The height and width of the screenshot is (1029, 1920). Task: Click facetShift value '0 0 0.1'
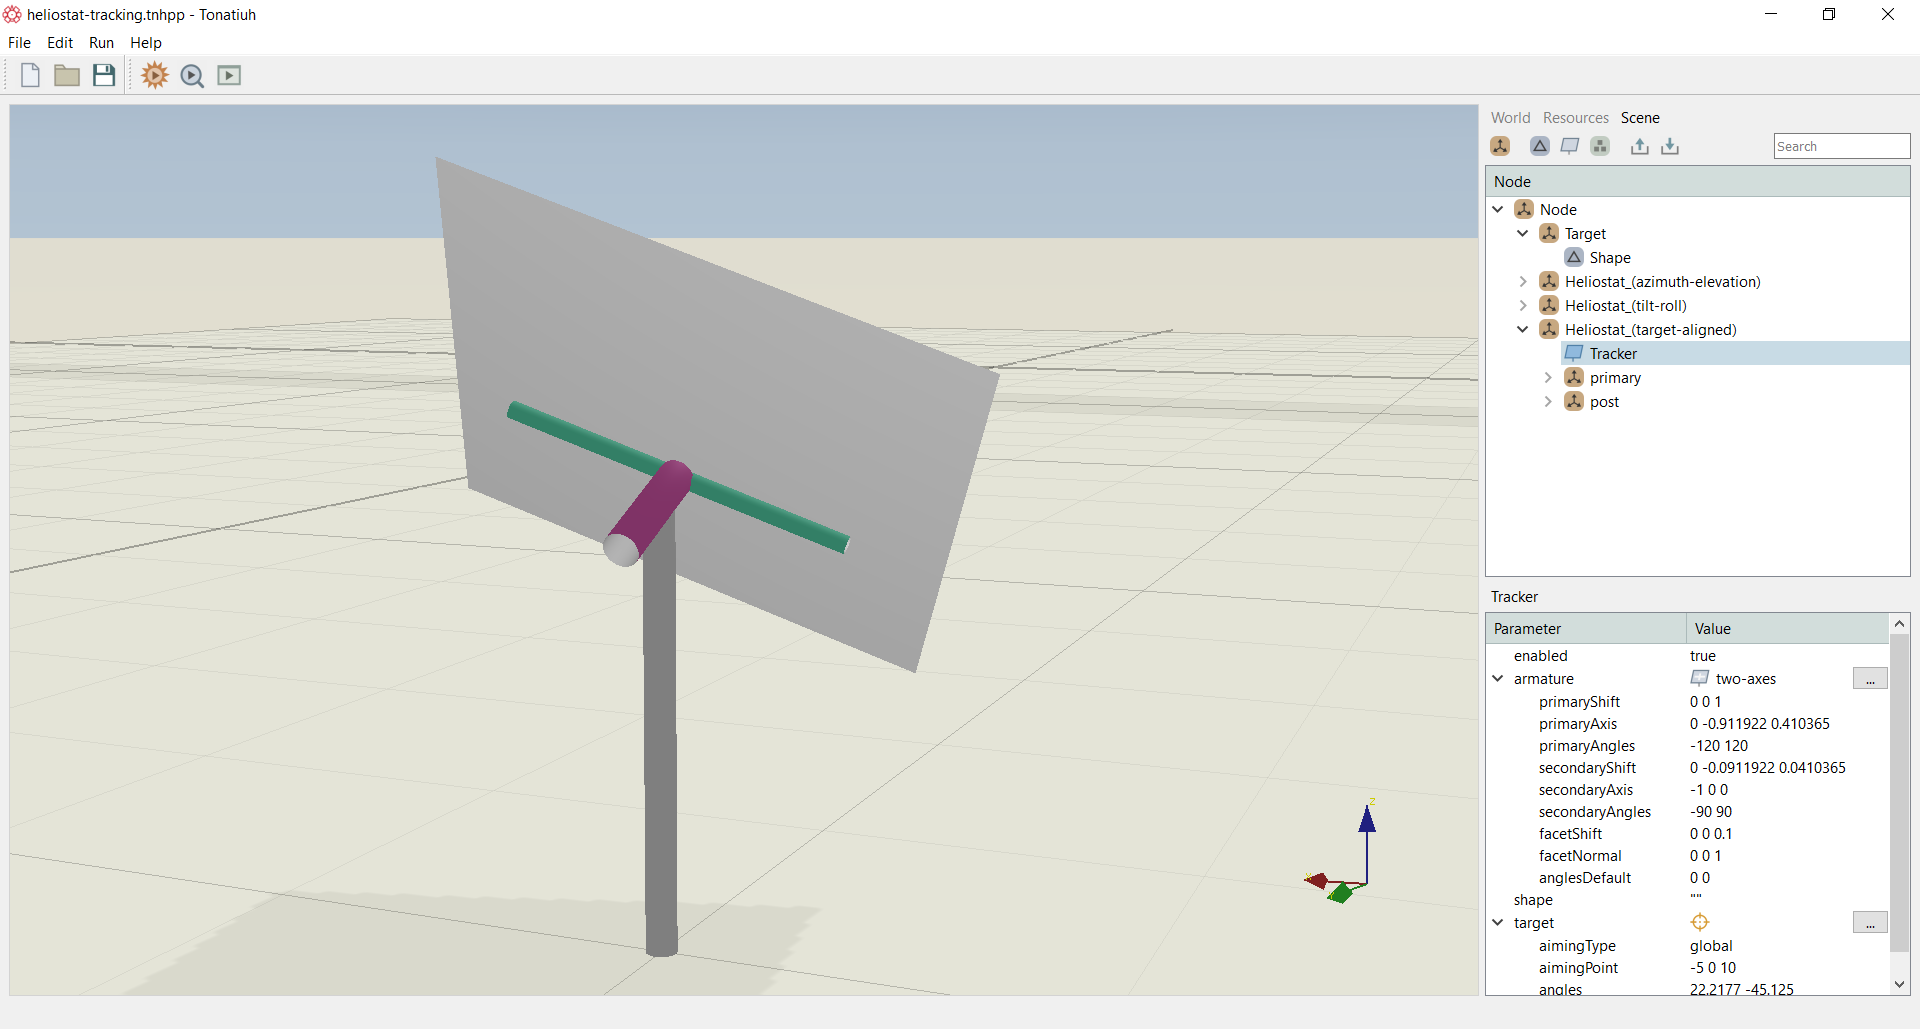pos(1711,834)
